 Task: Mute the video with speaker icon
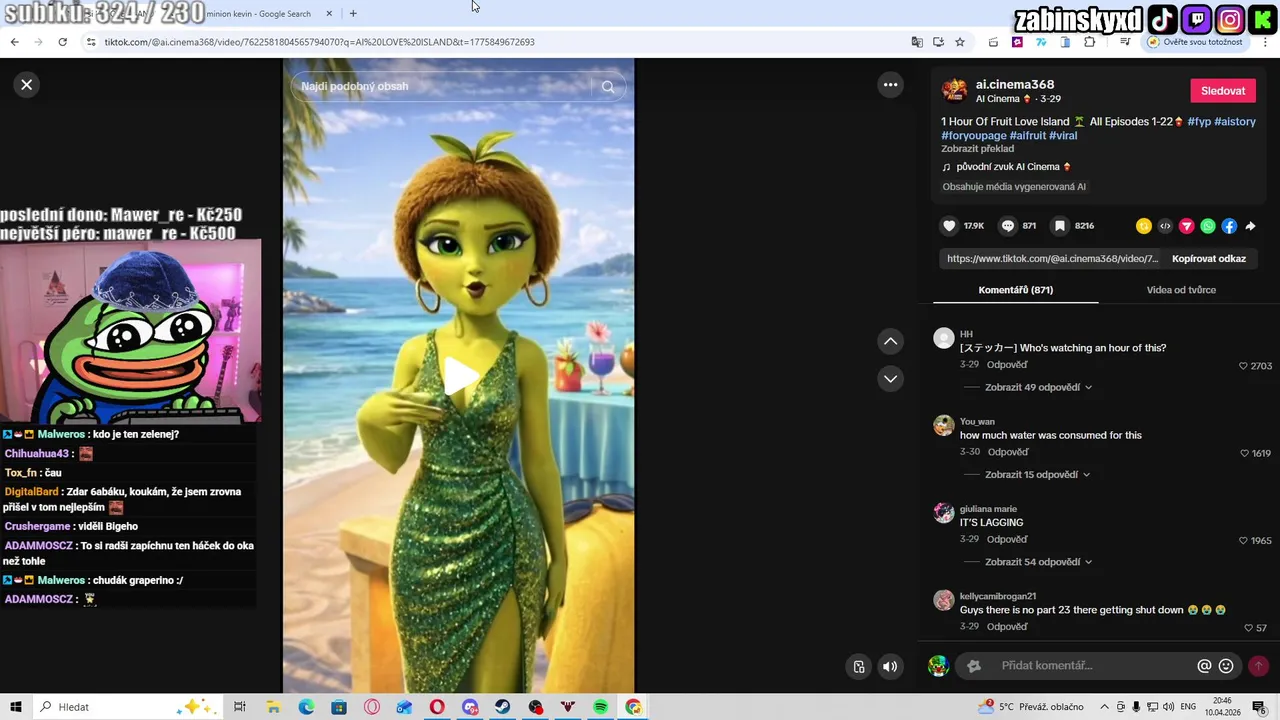(890, 667)
